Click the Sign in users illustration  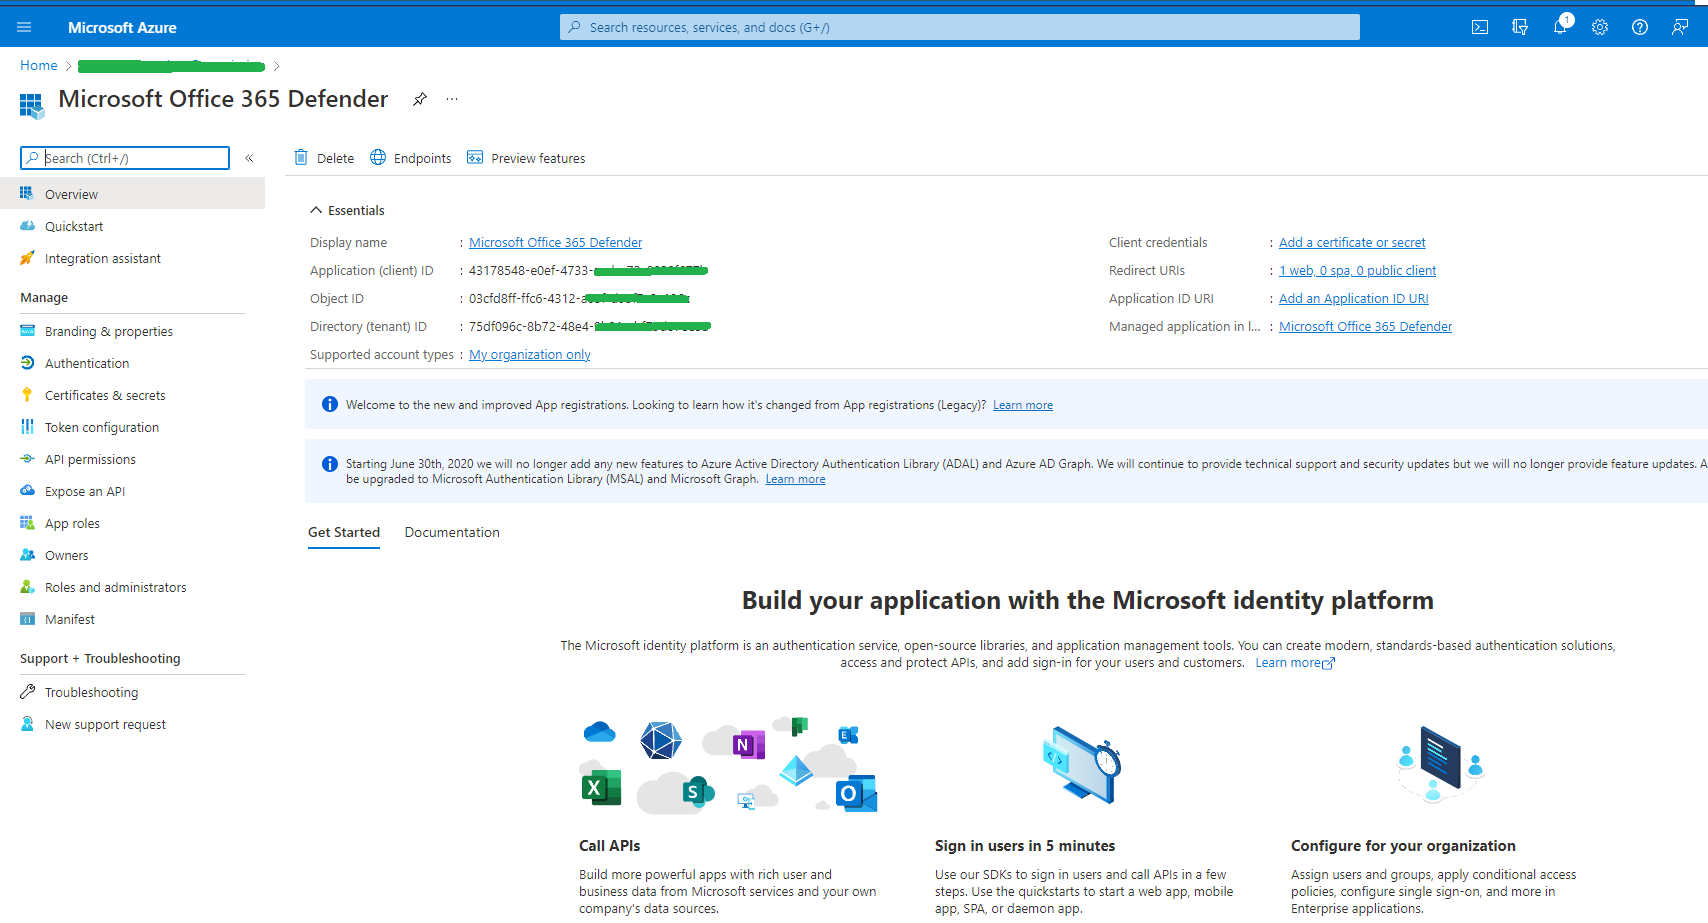1081,765
